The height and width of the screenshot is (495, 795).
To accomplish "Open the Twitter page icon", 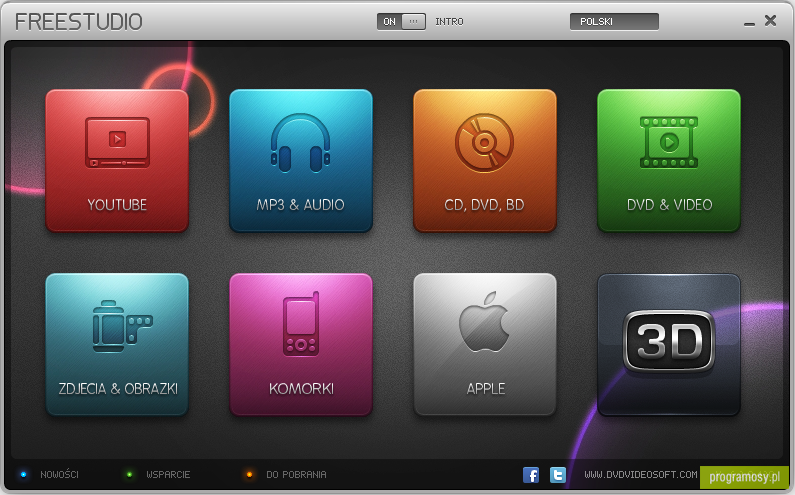I will point(558,475).
